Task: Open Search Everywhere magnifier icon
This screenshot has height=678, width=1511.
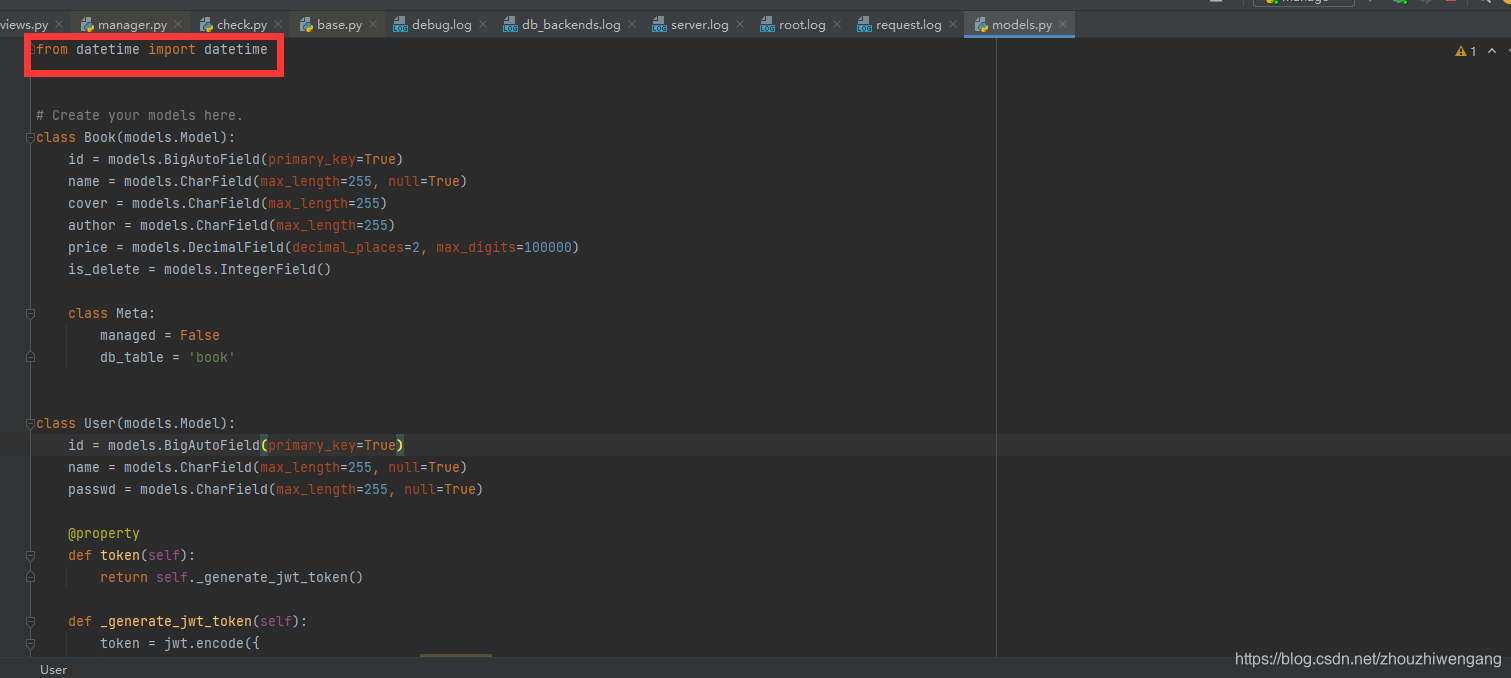Action: pos(1486,4)
